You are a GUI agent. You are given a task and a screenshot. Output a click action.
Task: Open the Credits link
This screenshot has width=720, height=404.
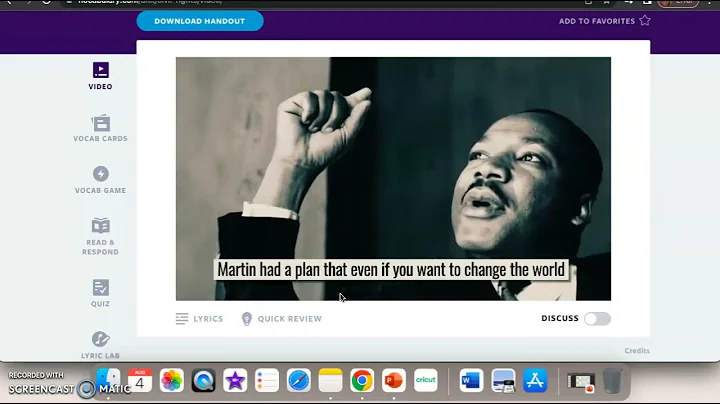pyautogui.click(x=637, y=351)
